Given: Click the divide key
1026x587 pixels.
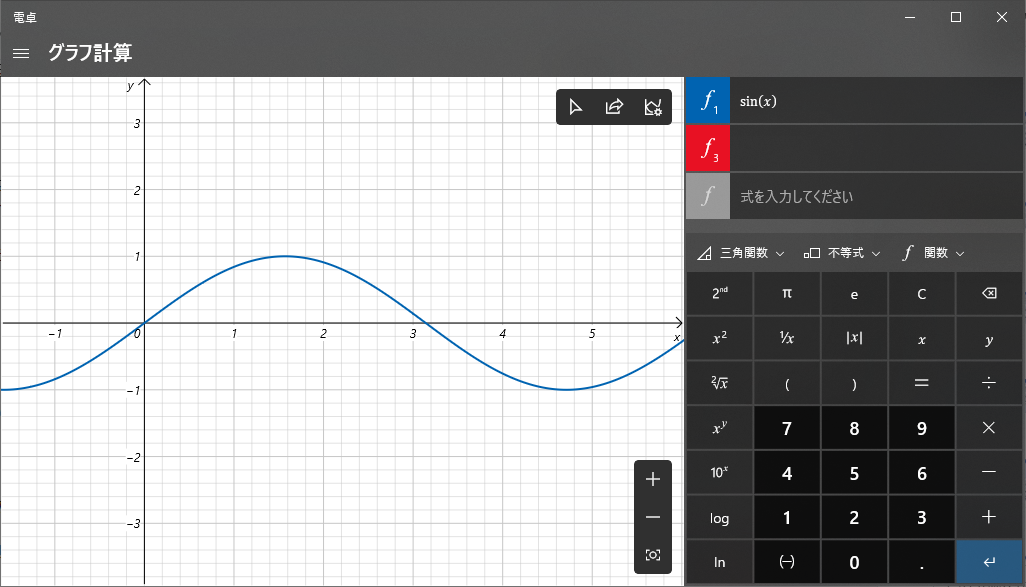Looking at the screenshot, I should point(989,383).
